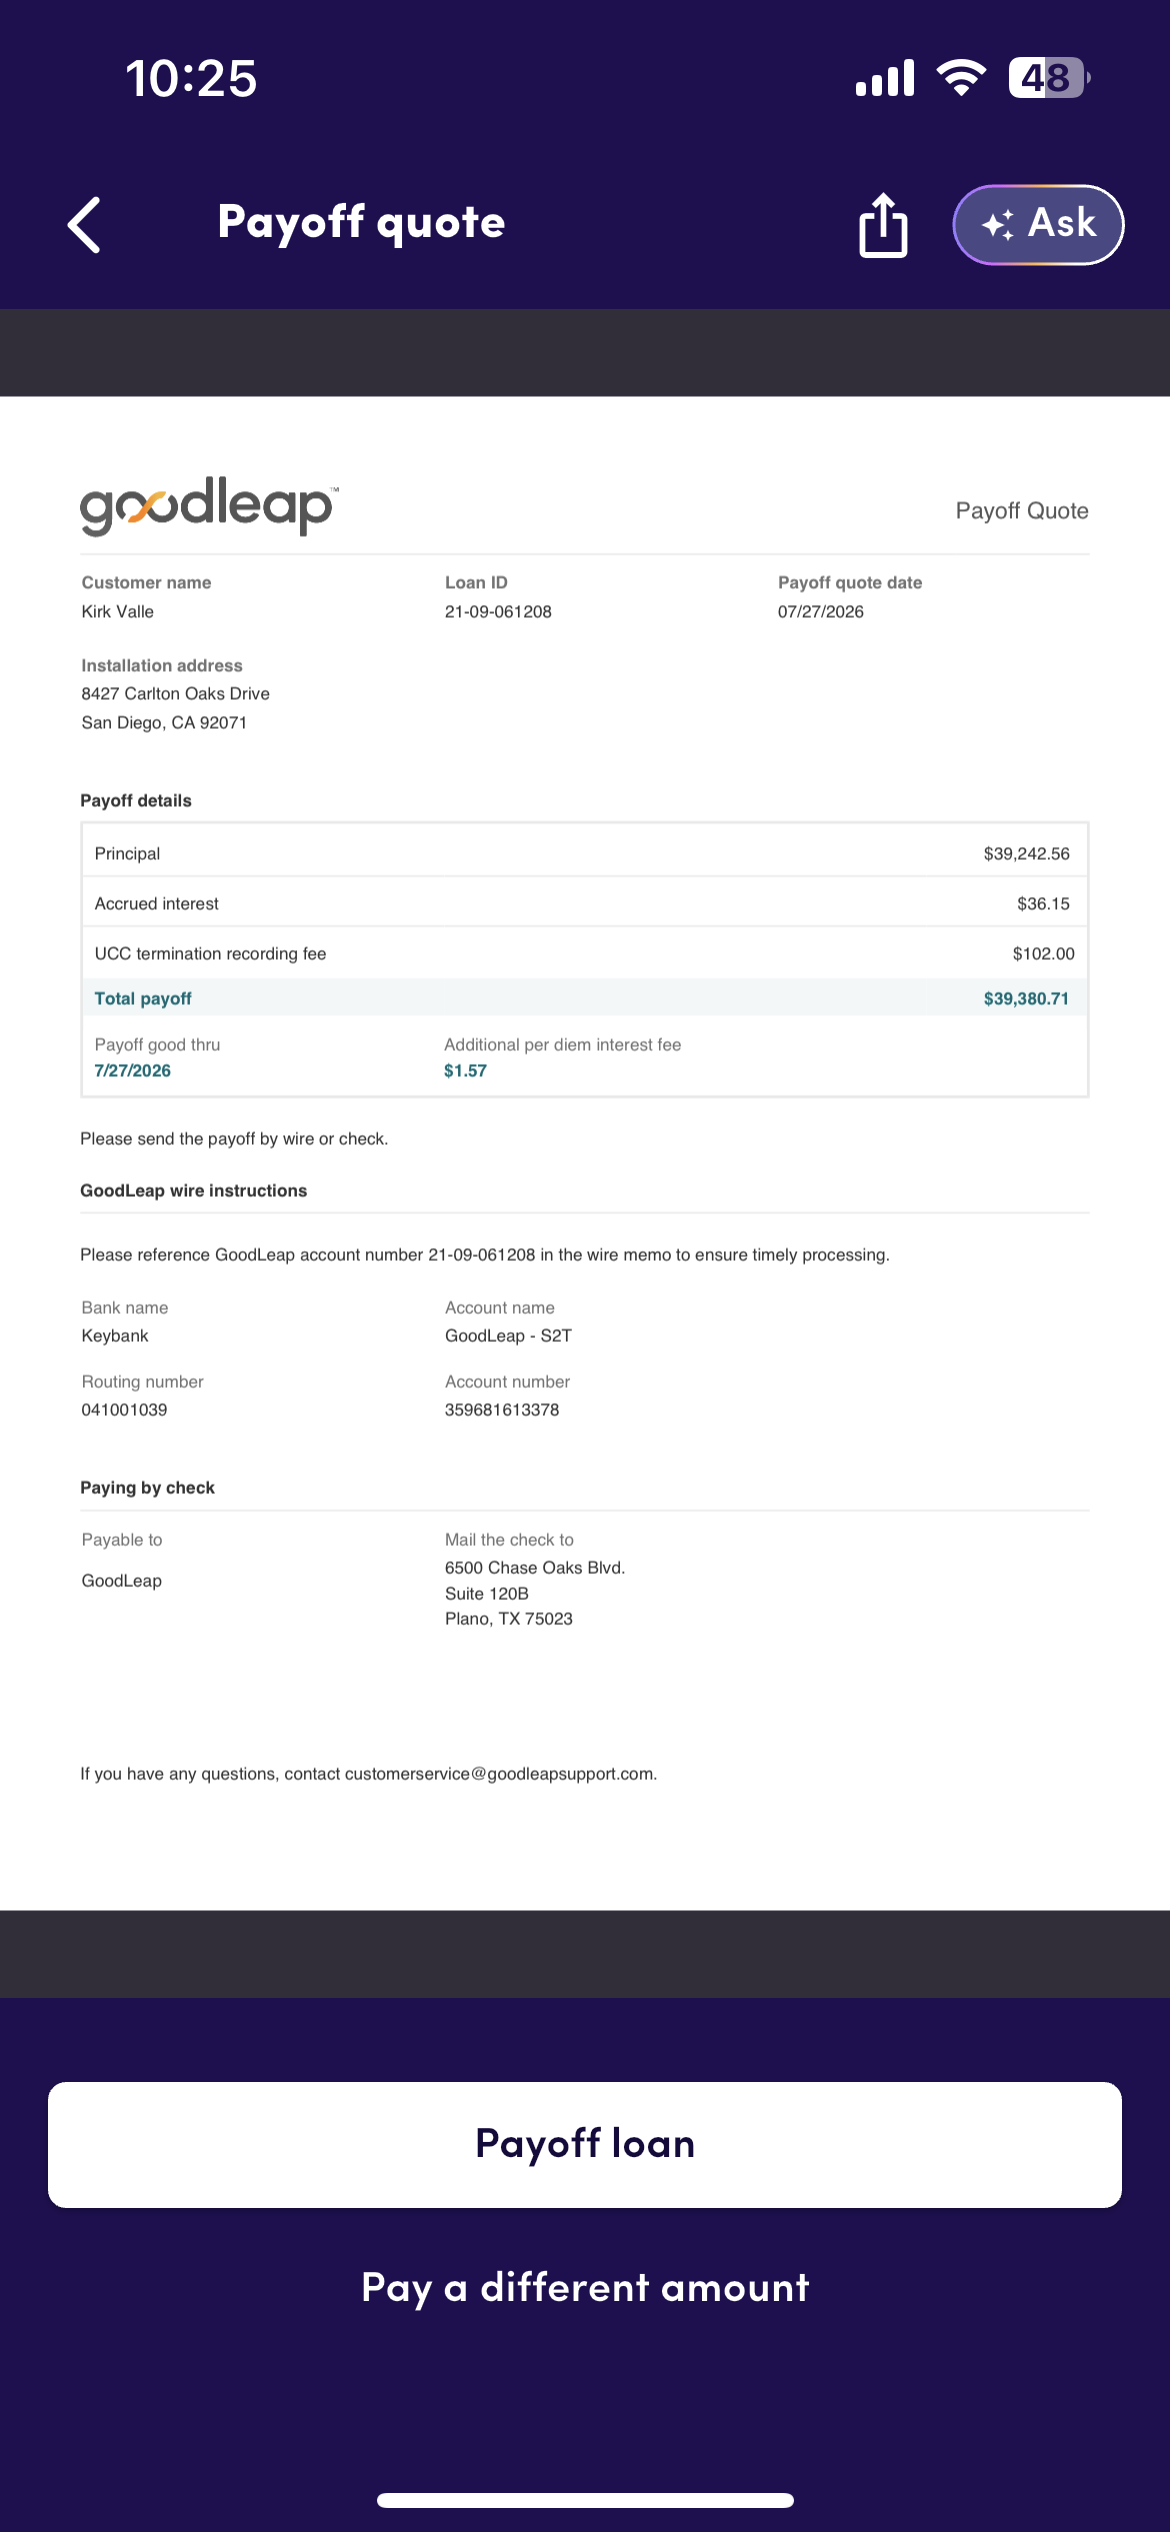Choose Pay a different amount
This screenshot has height=2532, width=1170.
click(585, 2287)
